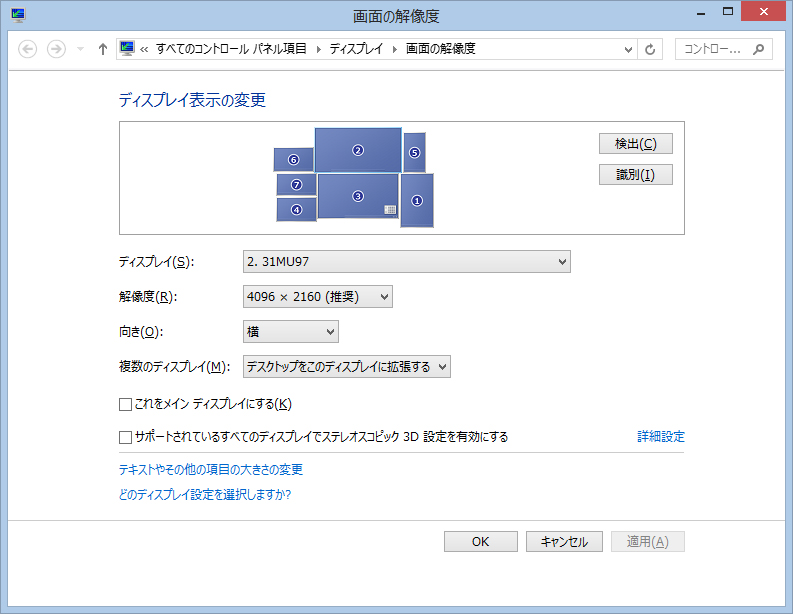This screenshot has width=793, height=614.
Task: Open すべてのコントロール パネル項目 breadcrumb
Action: (x=231, y=49)
